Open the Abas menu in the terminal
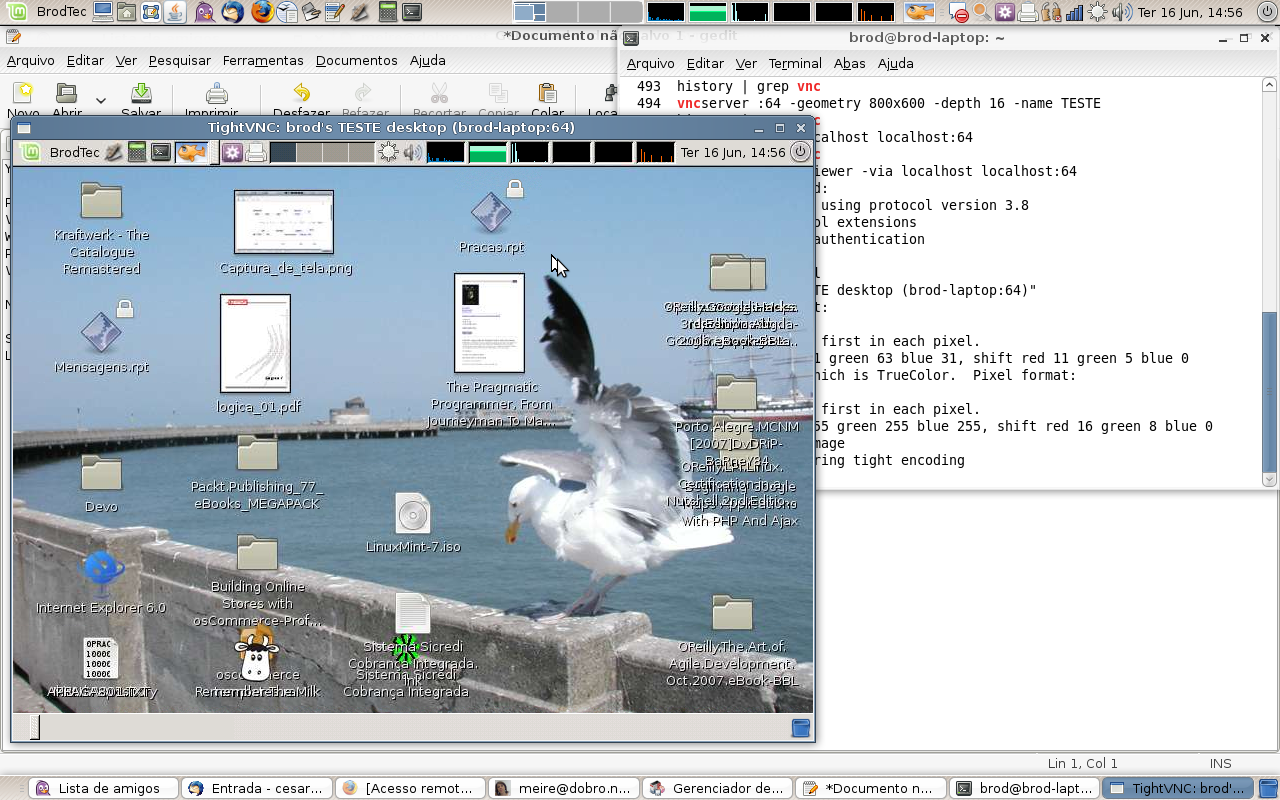 [x=849, y=63]
